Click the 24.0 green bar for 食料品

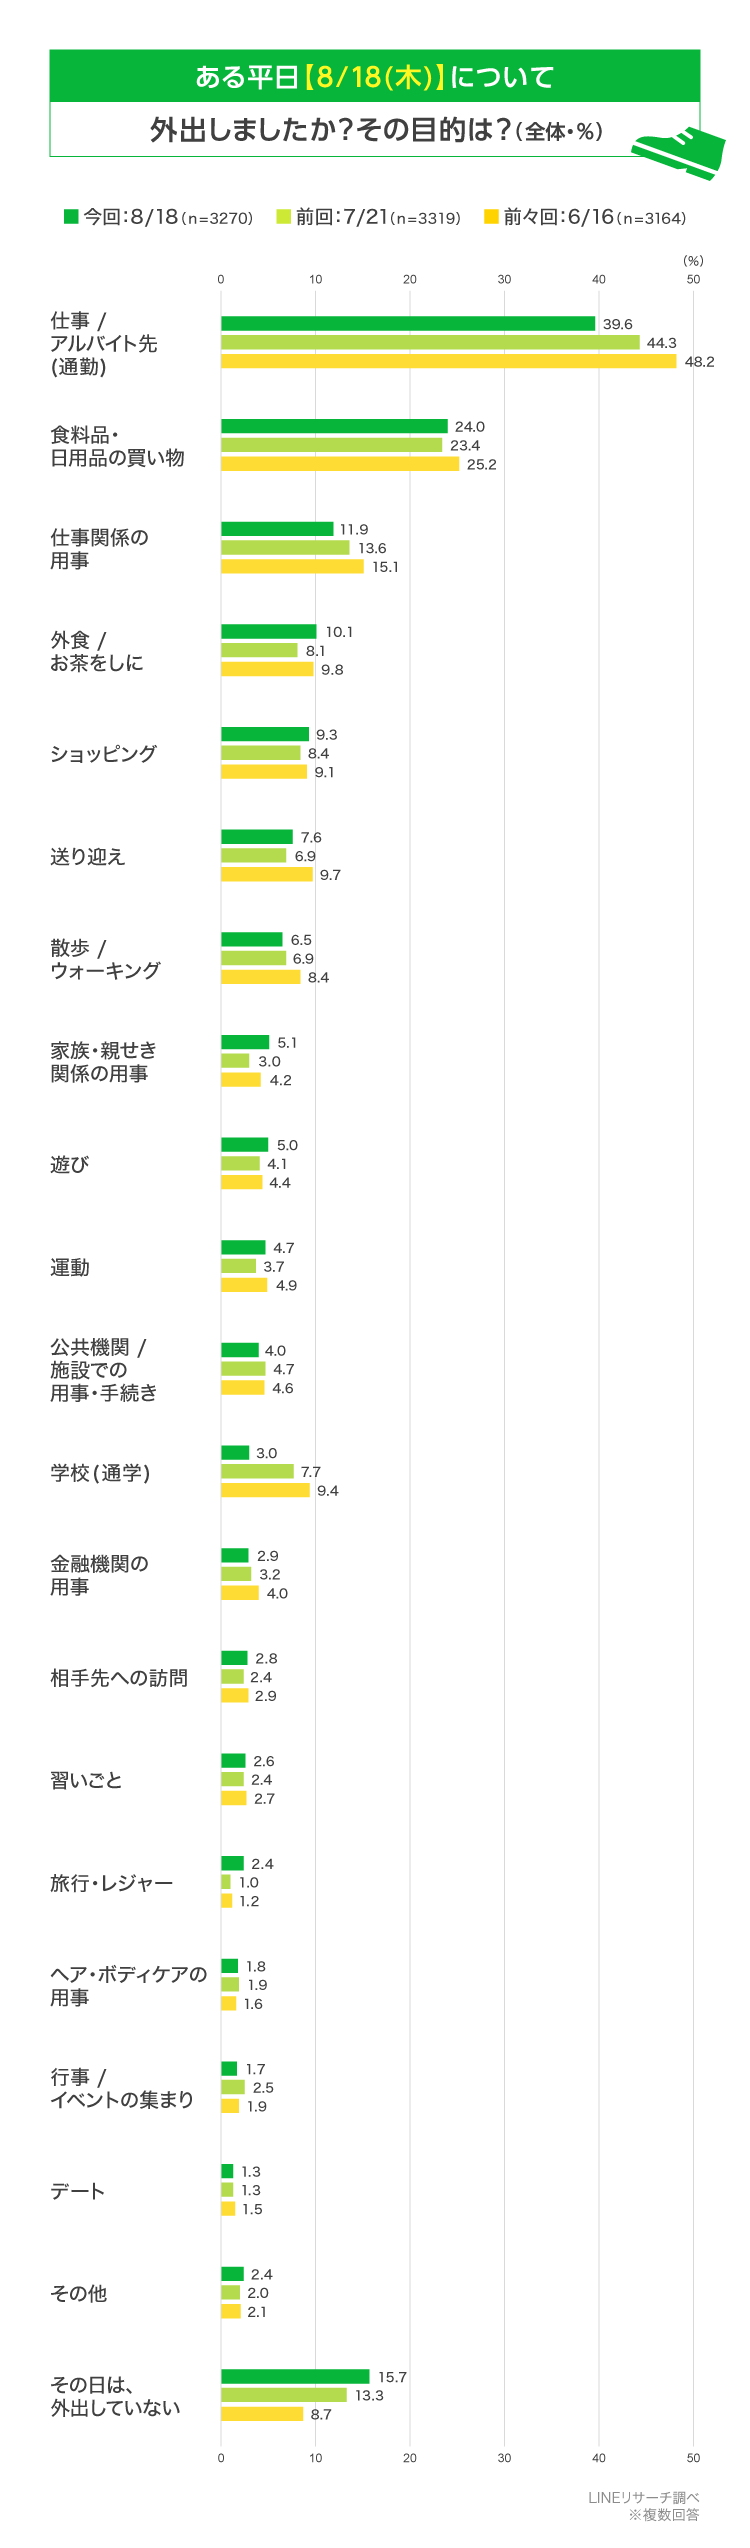click(x=334, y=426)
